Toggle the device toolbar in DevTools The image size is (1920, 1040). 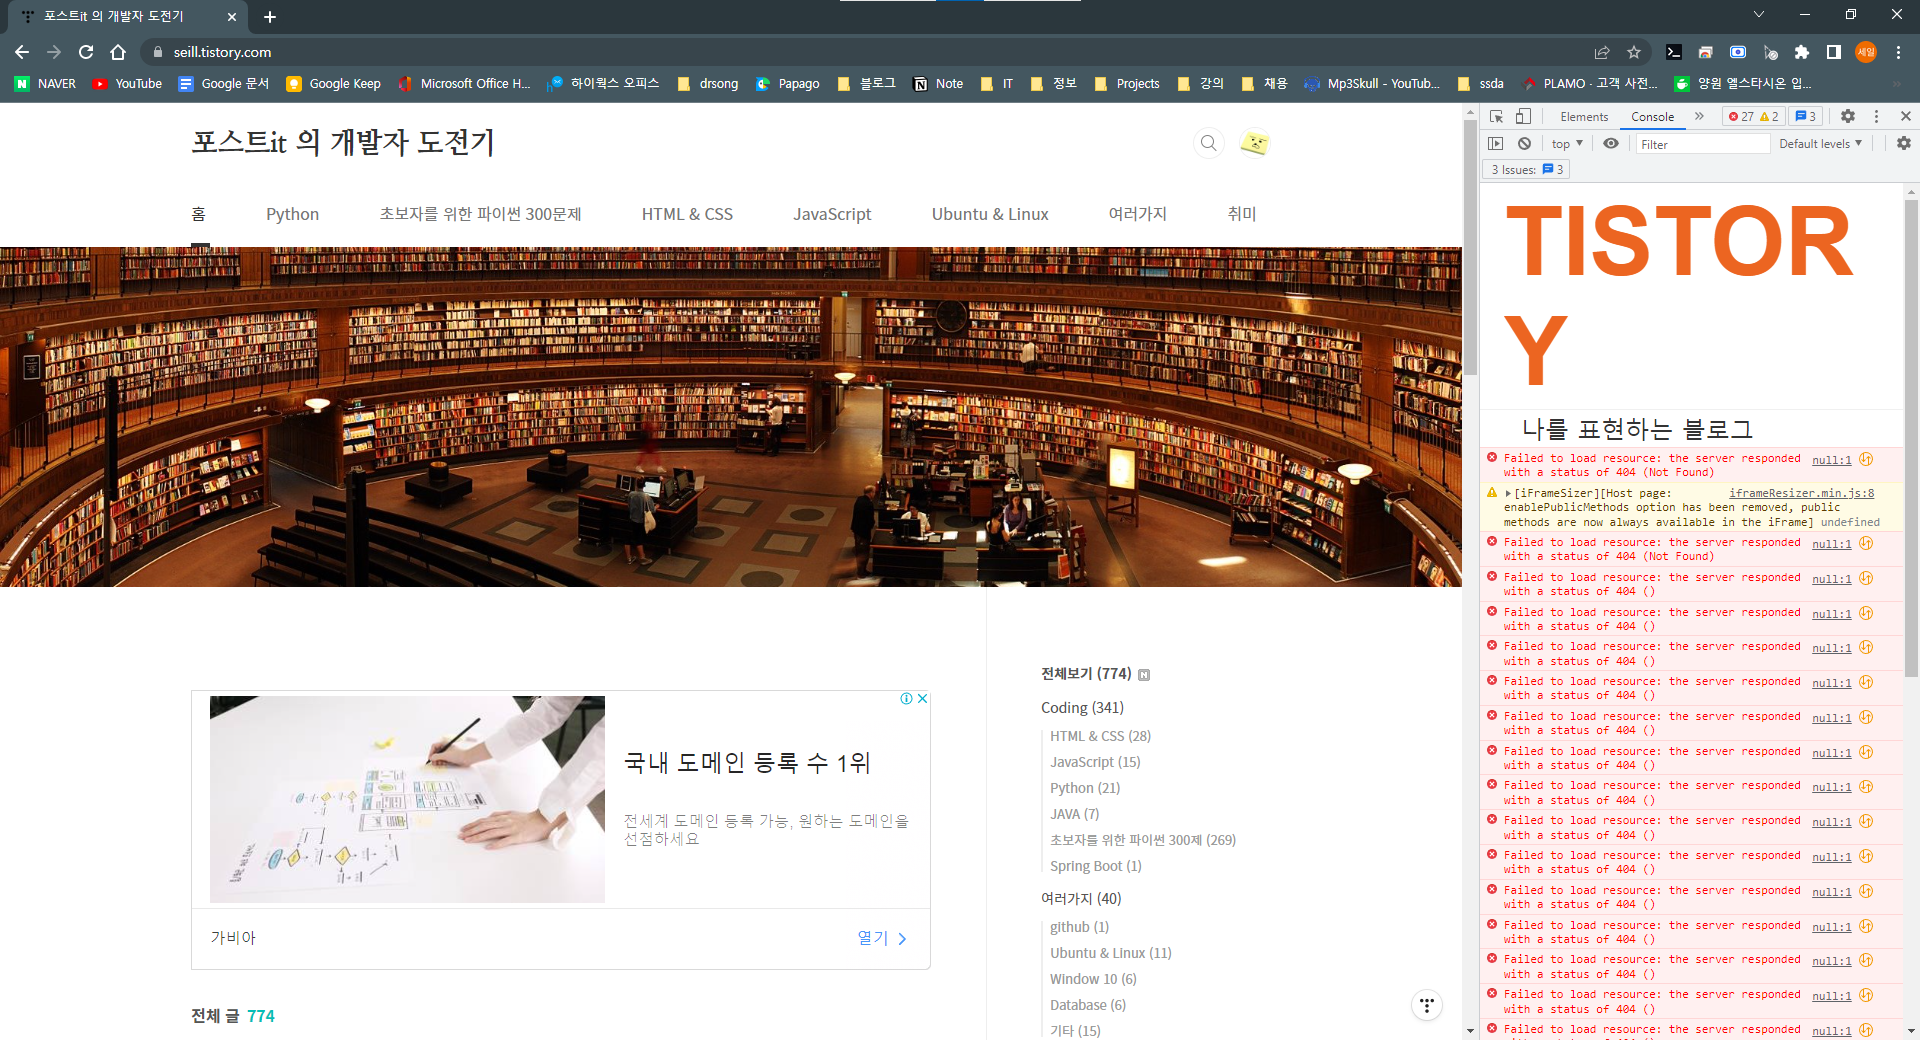click(1523, 116)
